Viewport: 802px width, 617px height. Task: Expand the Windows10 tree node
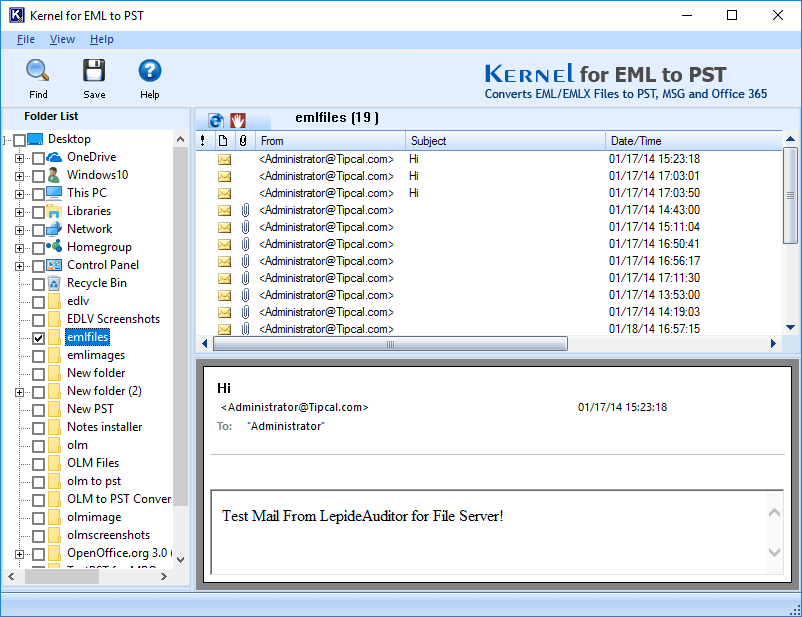coord(19,177)
